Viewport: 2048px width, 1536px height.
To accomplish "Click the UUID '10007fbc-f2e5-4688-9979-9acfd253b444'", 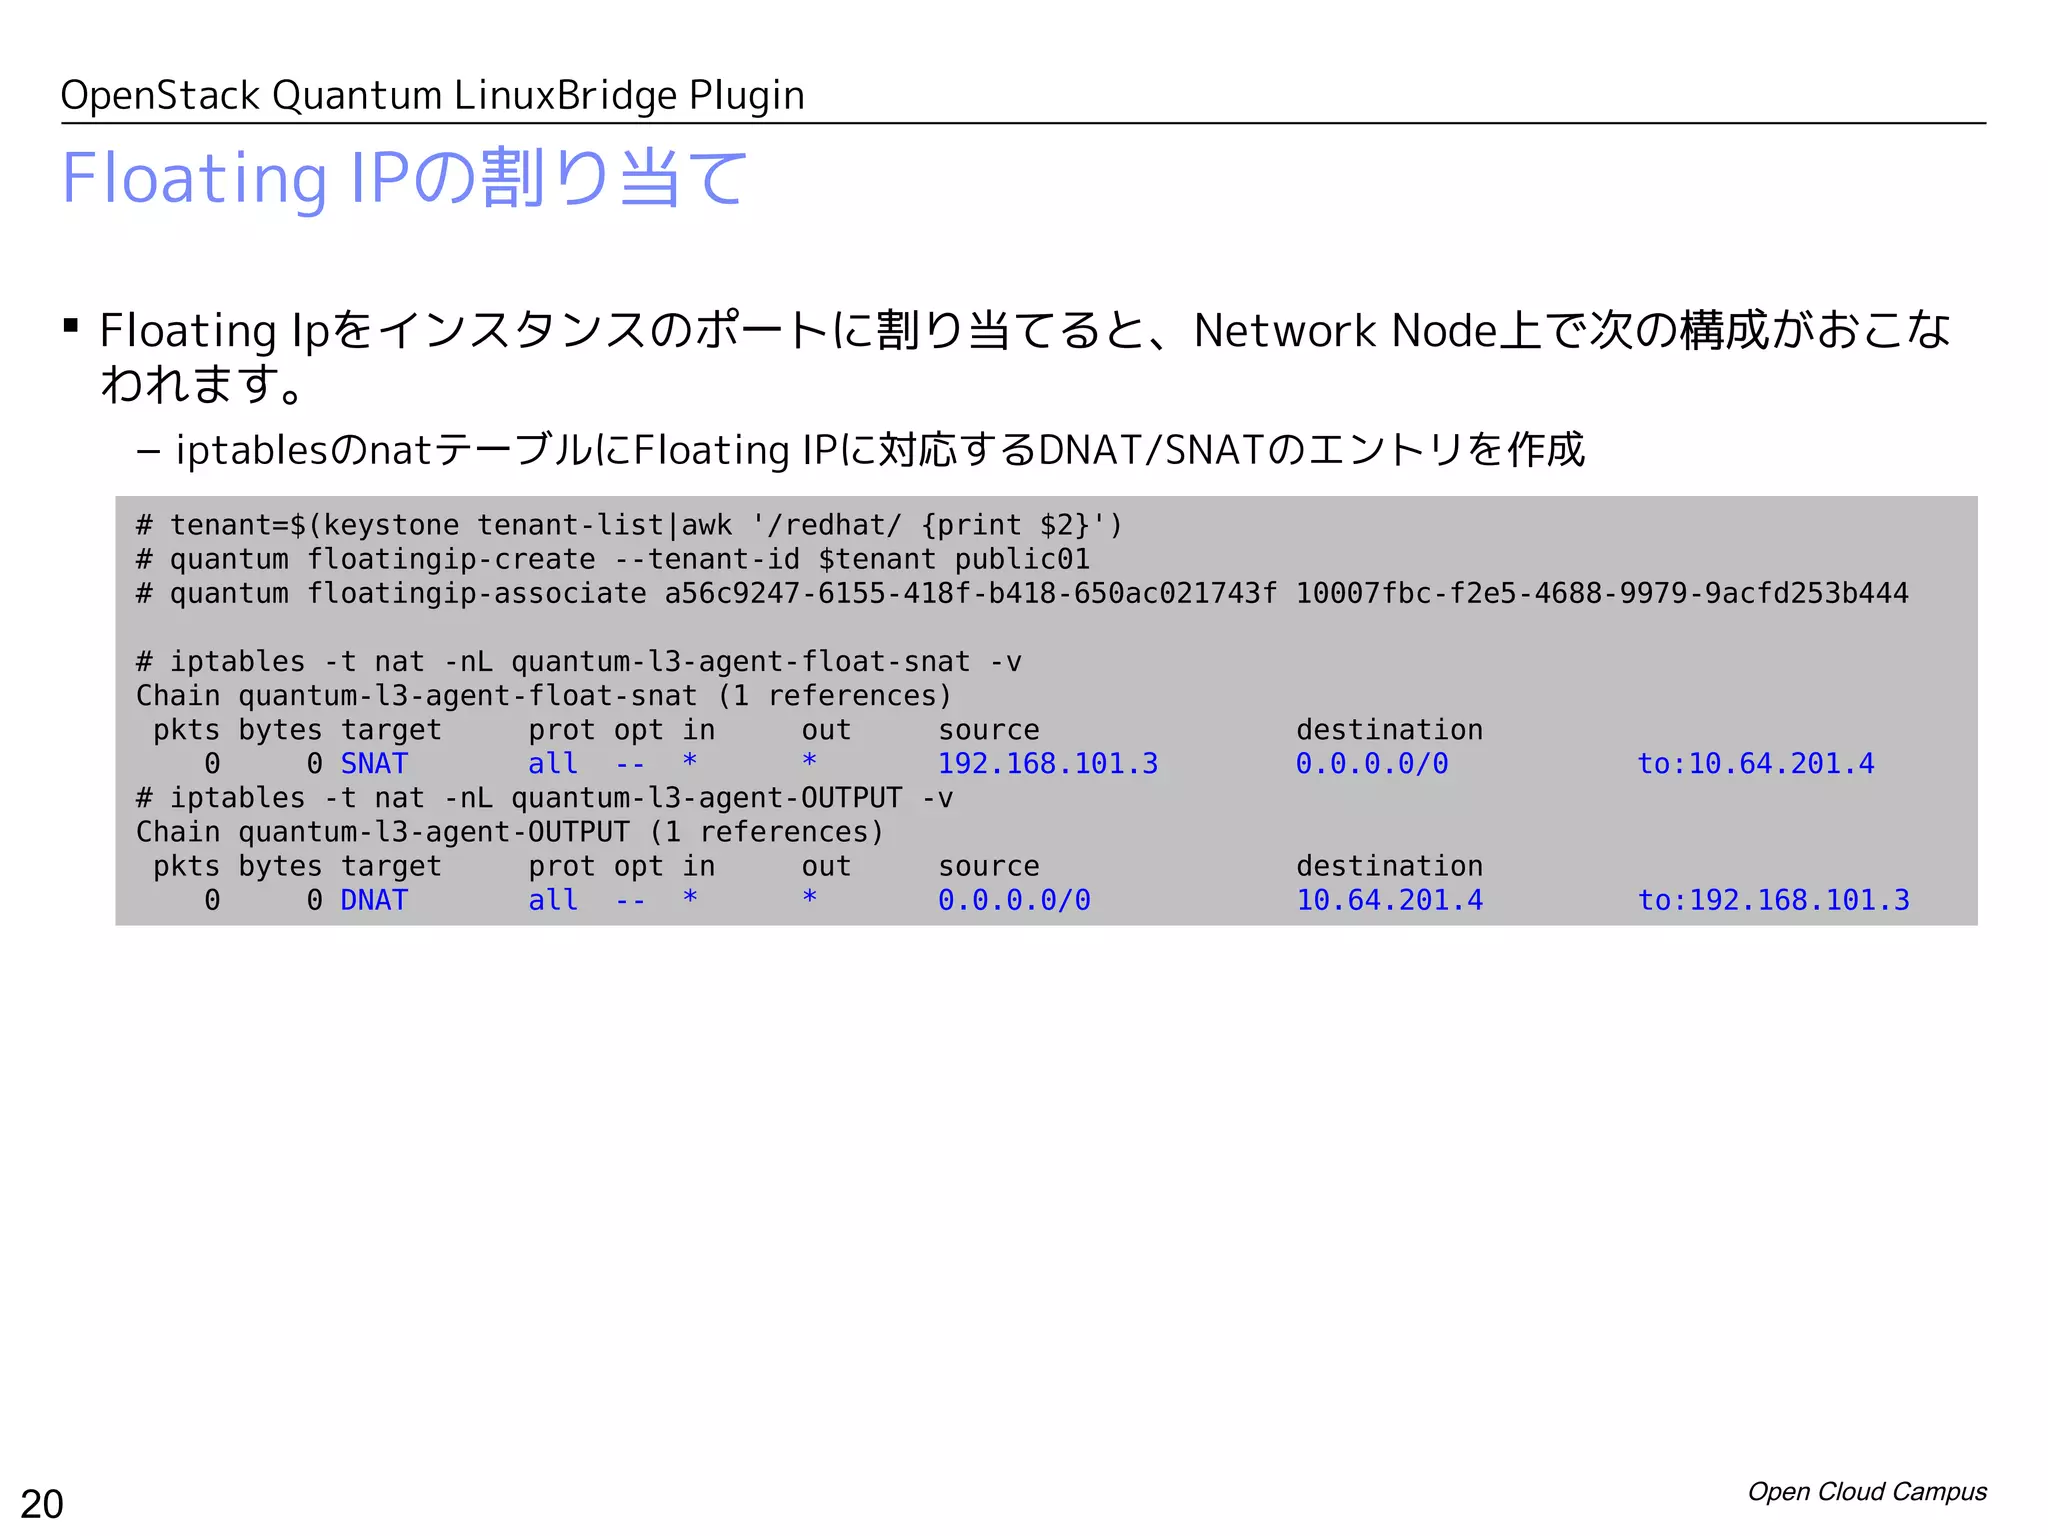I will tap(1602, 593).
